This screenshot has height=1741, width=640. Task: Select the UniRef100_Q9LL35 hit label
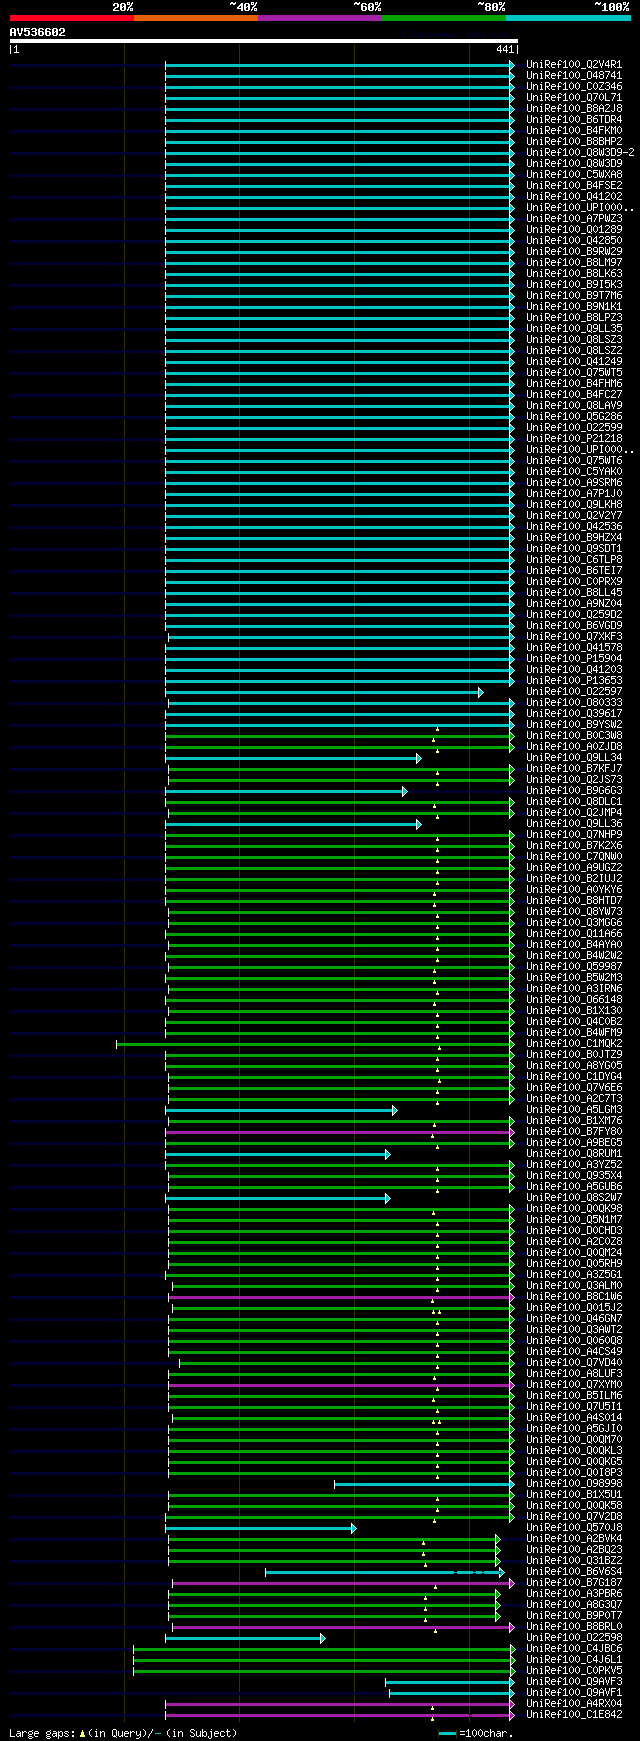574,328
